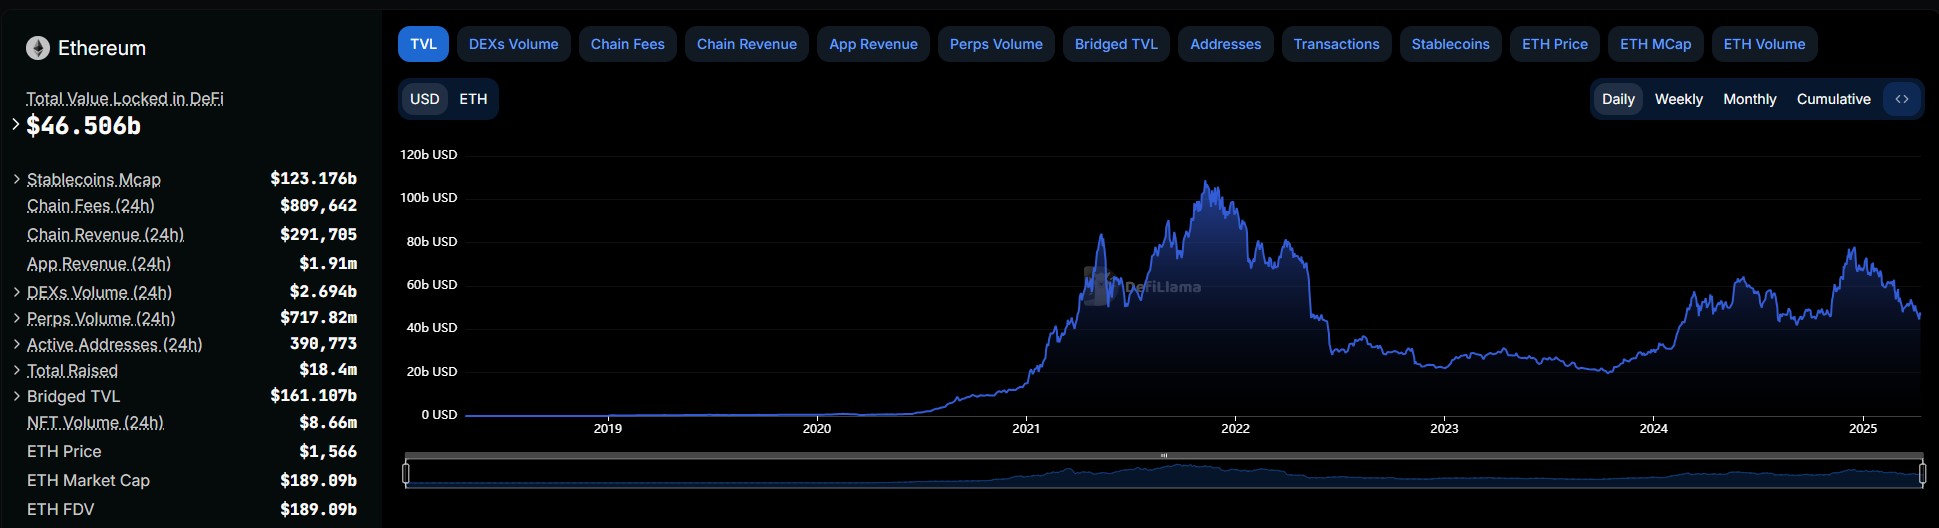
Task: Expand the Bridged TVL row
Action: [x=16, y=396]
